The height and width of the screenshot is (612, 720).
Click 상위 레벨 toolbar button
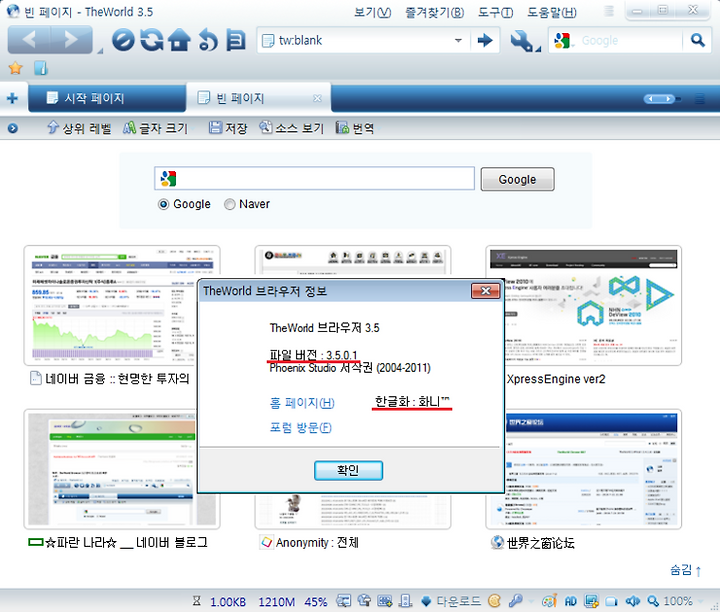click(x=79, y=128)
